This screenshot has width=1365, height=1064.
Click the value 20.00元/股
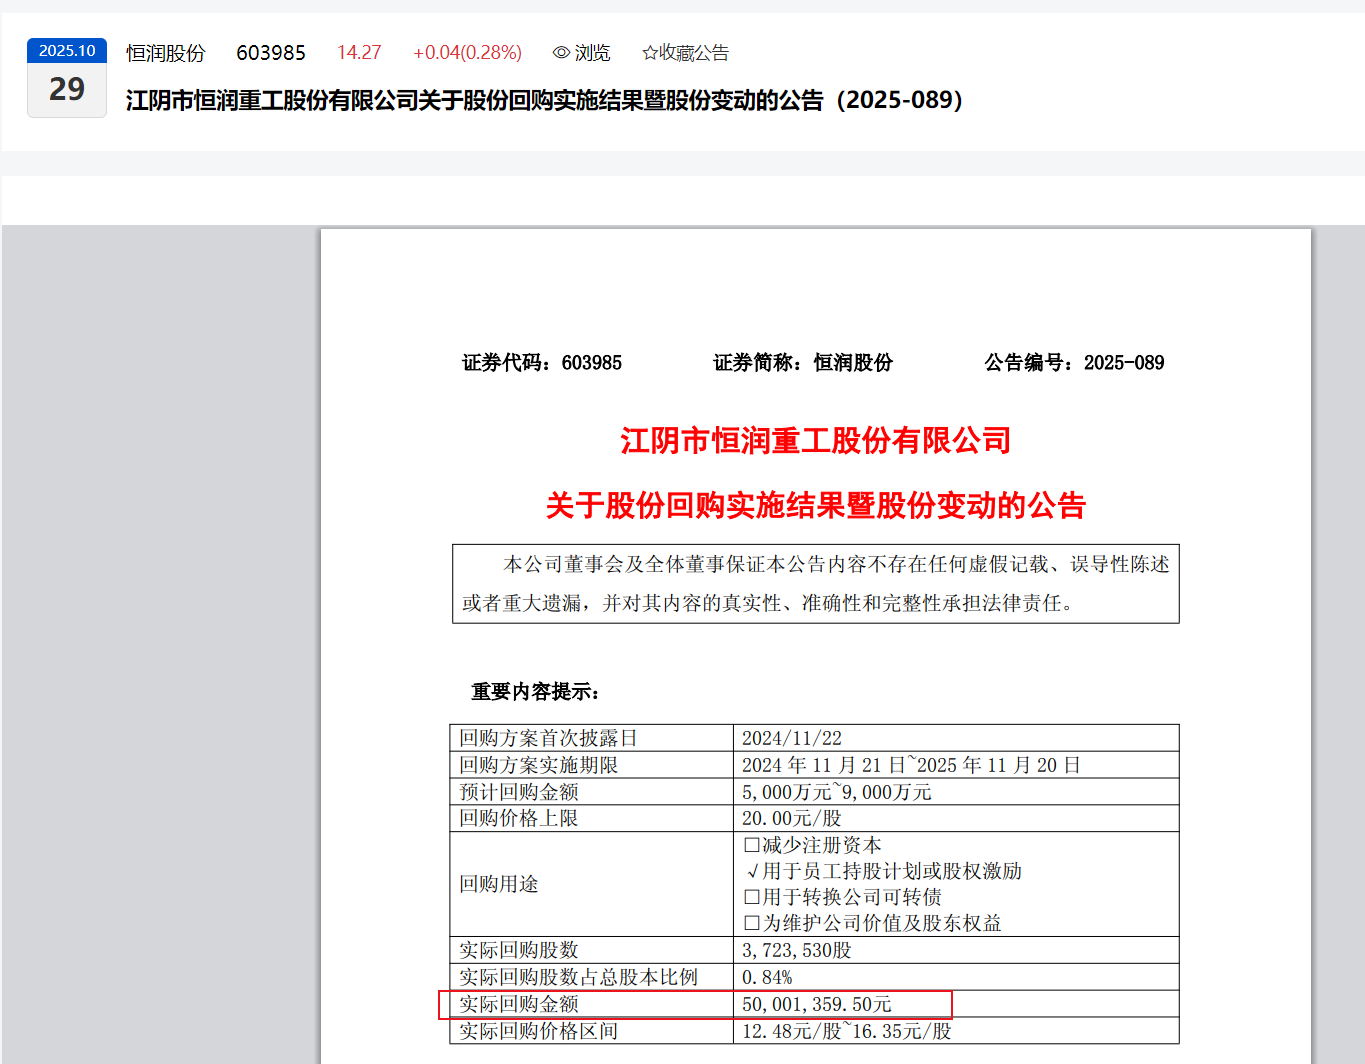(x=792, y=818)
